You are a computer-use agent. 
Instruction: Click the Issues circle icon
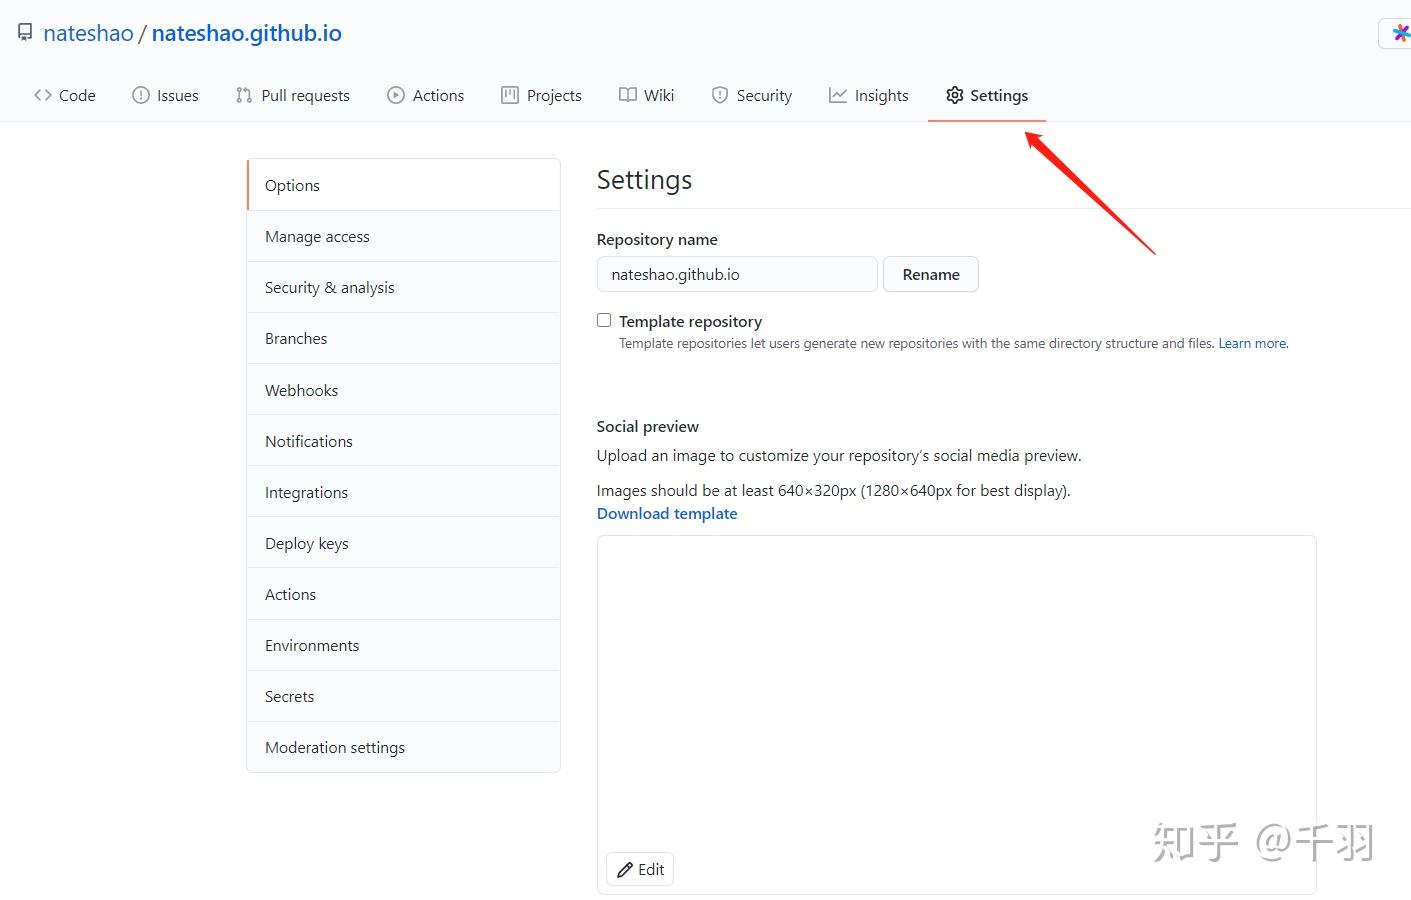tap(141, 95)
